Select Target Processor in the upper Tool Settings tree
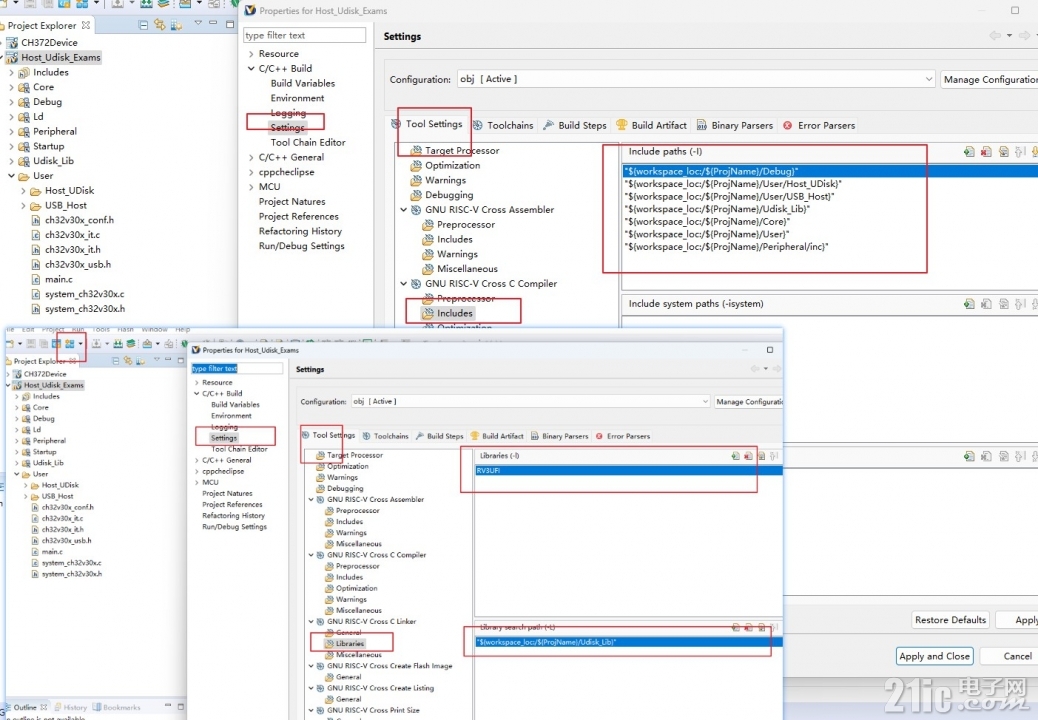1038x720 pixels. [462, 151]
